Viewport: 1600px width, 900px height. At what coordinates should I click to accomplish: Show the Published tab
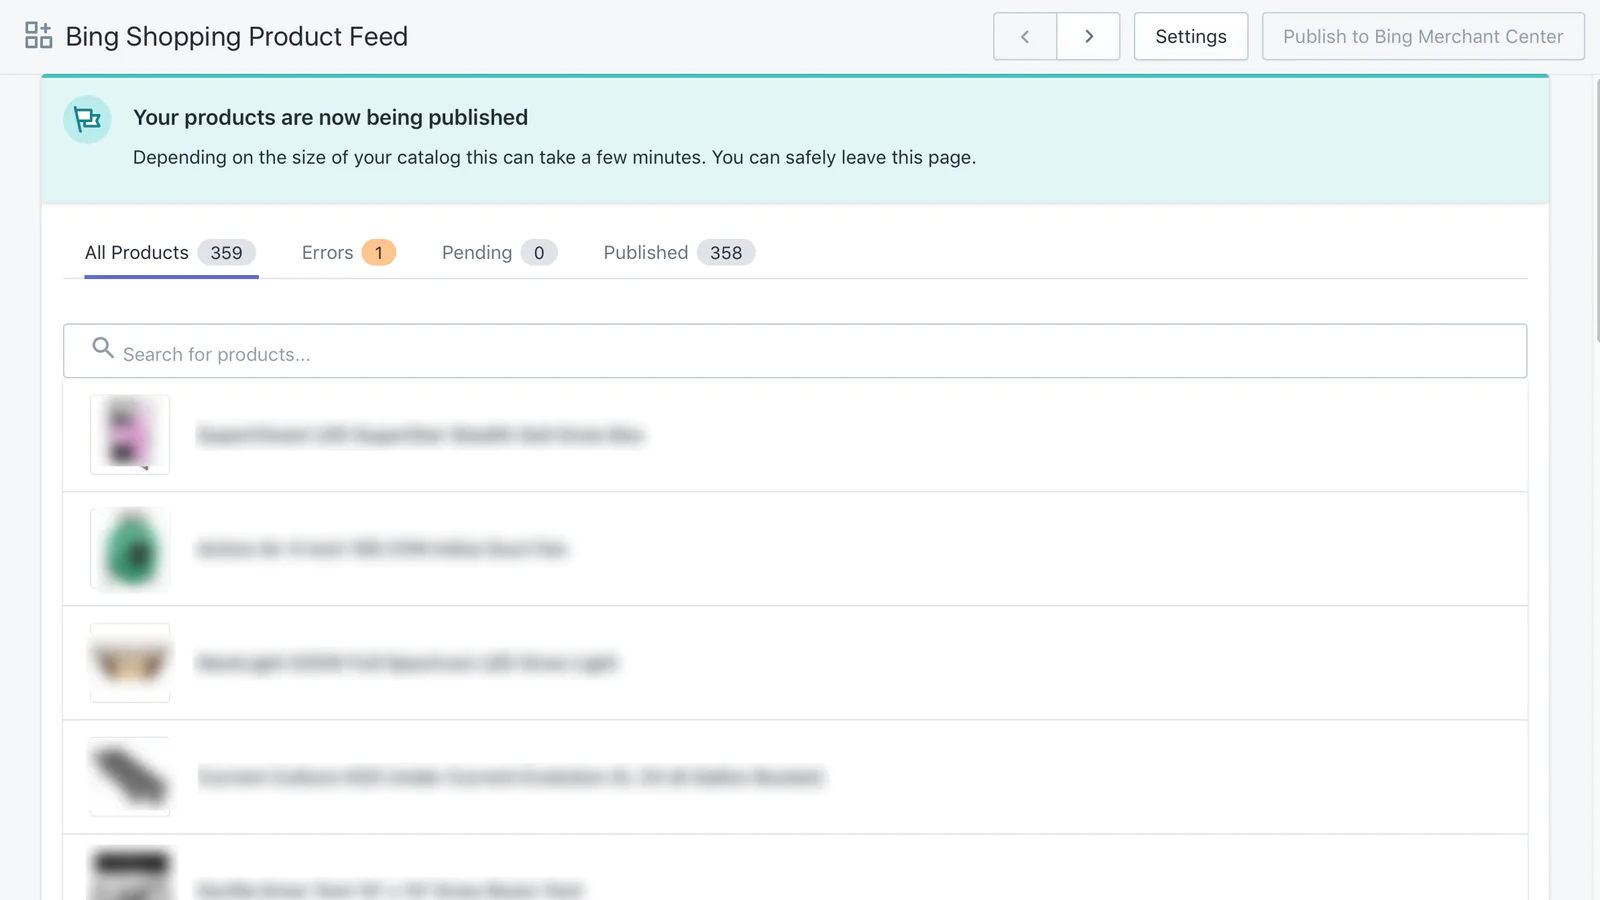[x=678, y=253]
